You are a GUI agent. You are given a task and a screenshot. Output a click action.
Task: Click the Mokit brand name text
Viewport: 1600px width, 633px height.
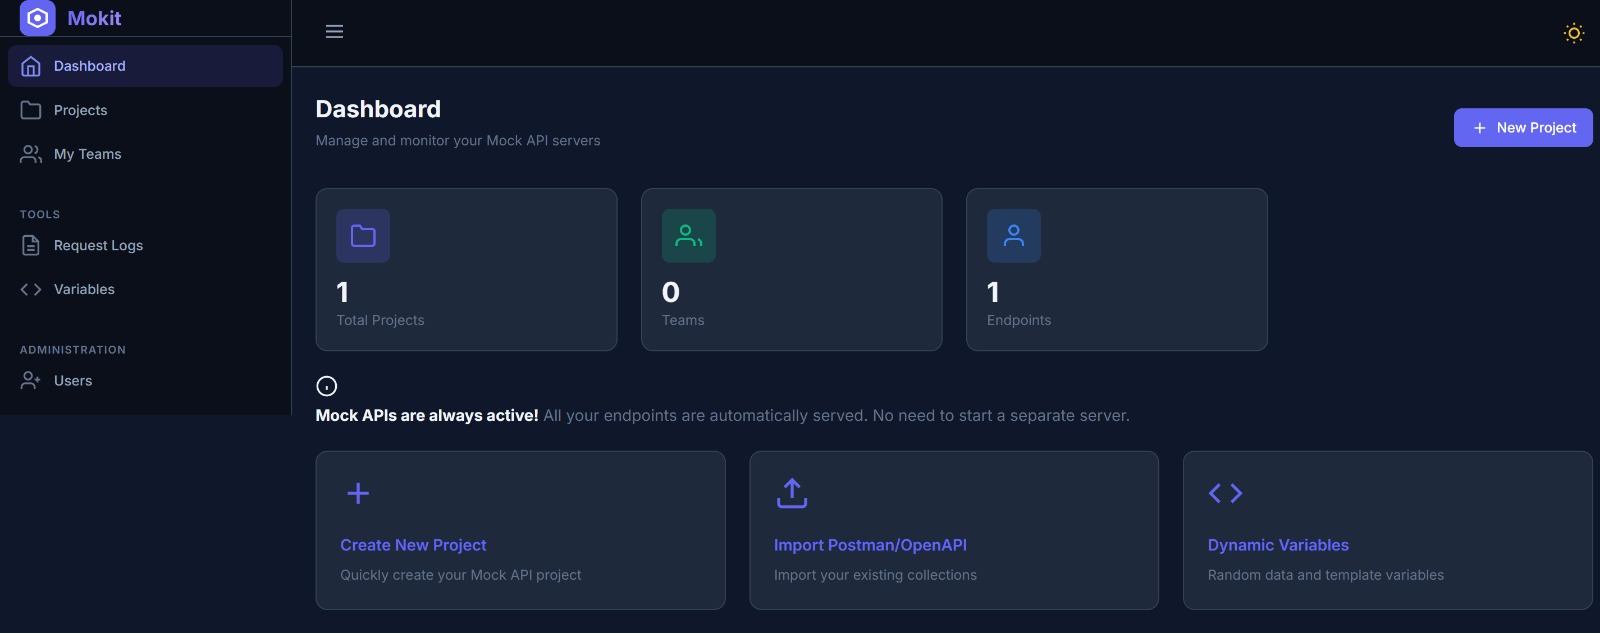coord(94,18)
